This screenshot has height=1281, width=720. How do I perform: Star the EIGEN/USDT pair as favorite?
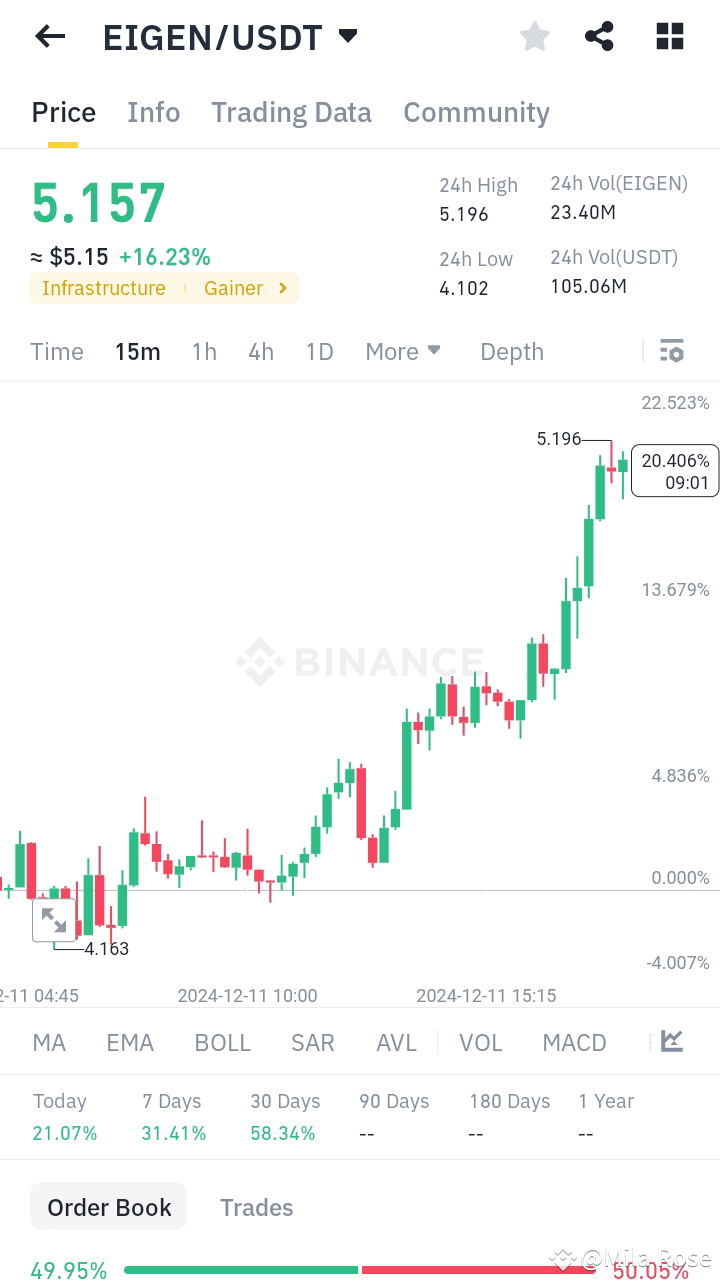(534, 36)
